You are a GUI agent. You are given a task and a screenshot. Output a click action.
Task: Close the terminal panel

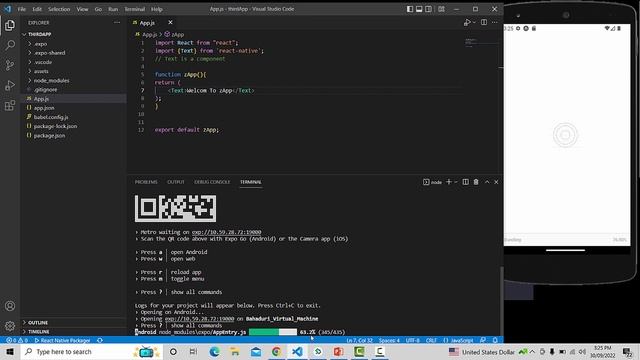click(x=496, y=182)
